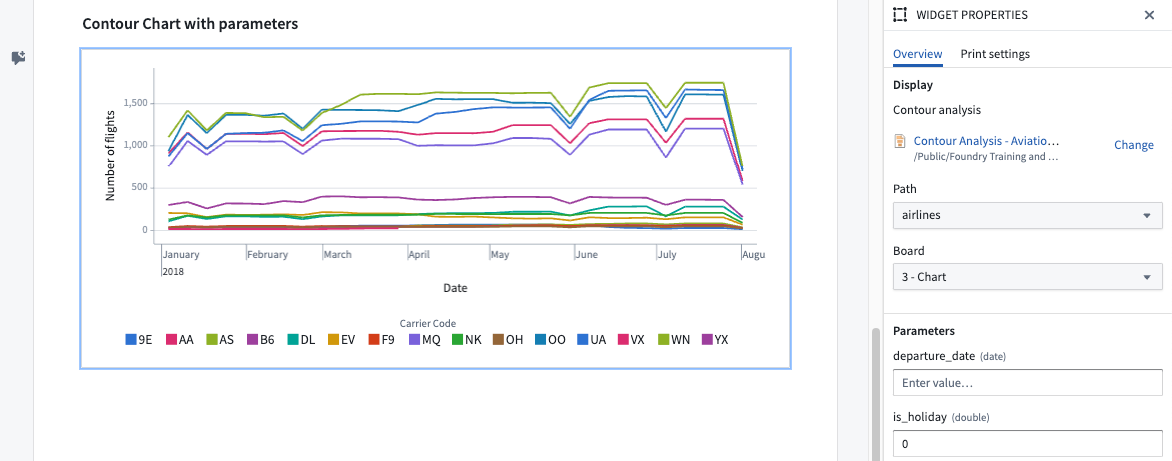
Task: Click the 'May' axis label
Action: (x=500, y=255)
